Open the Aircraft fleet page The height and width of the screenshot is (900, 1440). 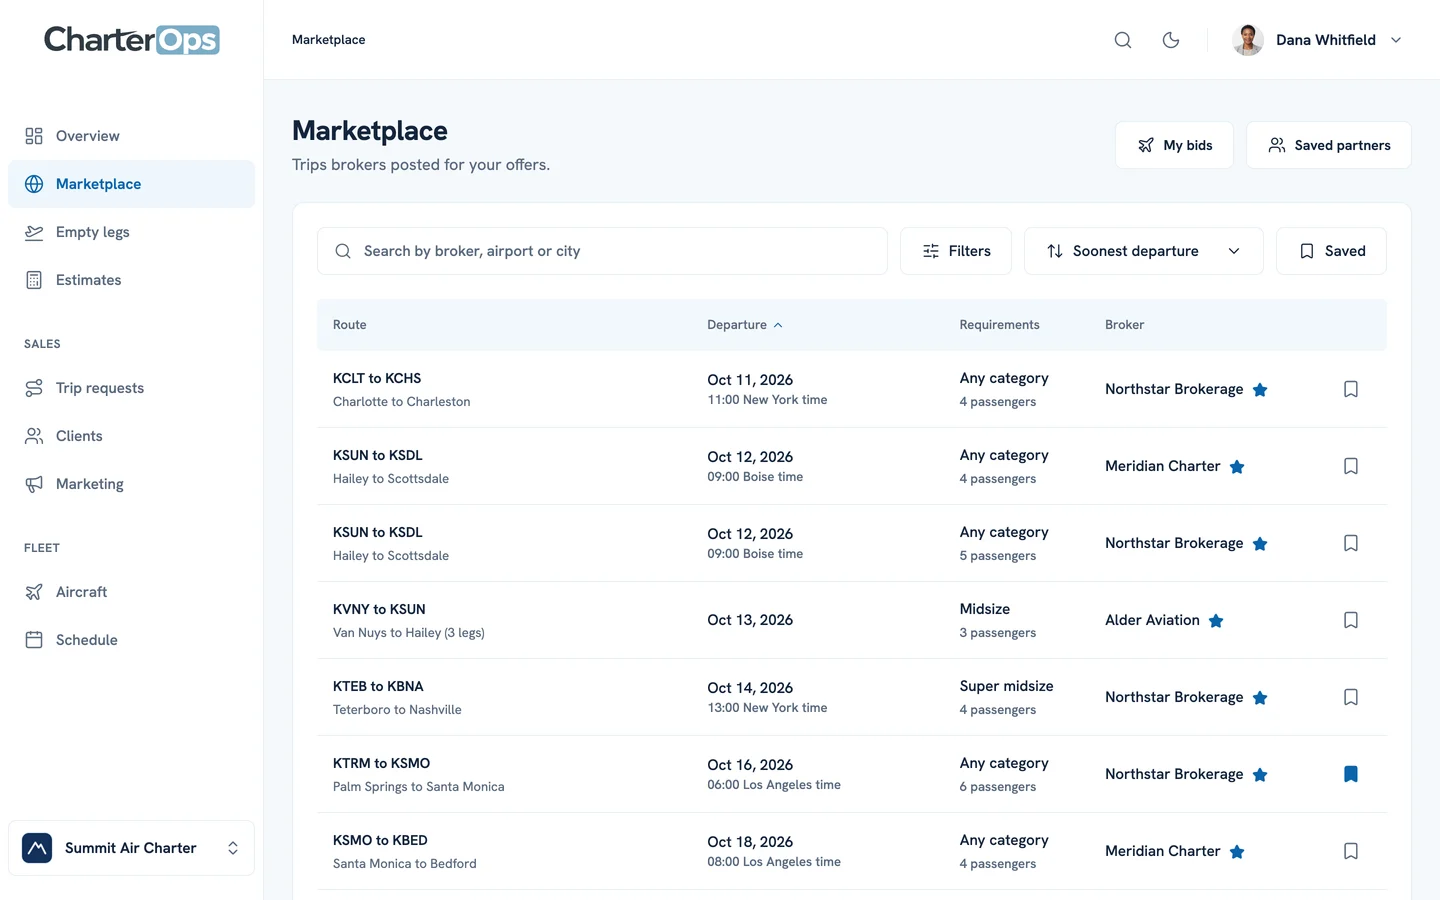pos(131,592)
